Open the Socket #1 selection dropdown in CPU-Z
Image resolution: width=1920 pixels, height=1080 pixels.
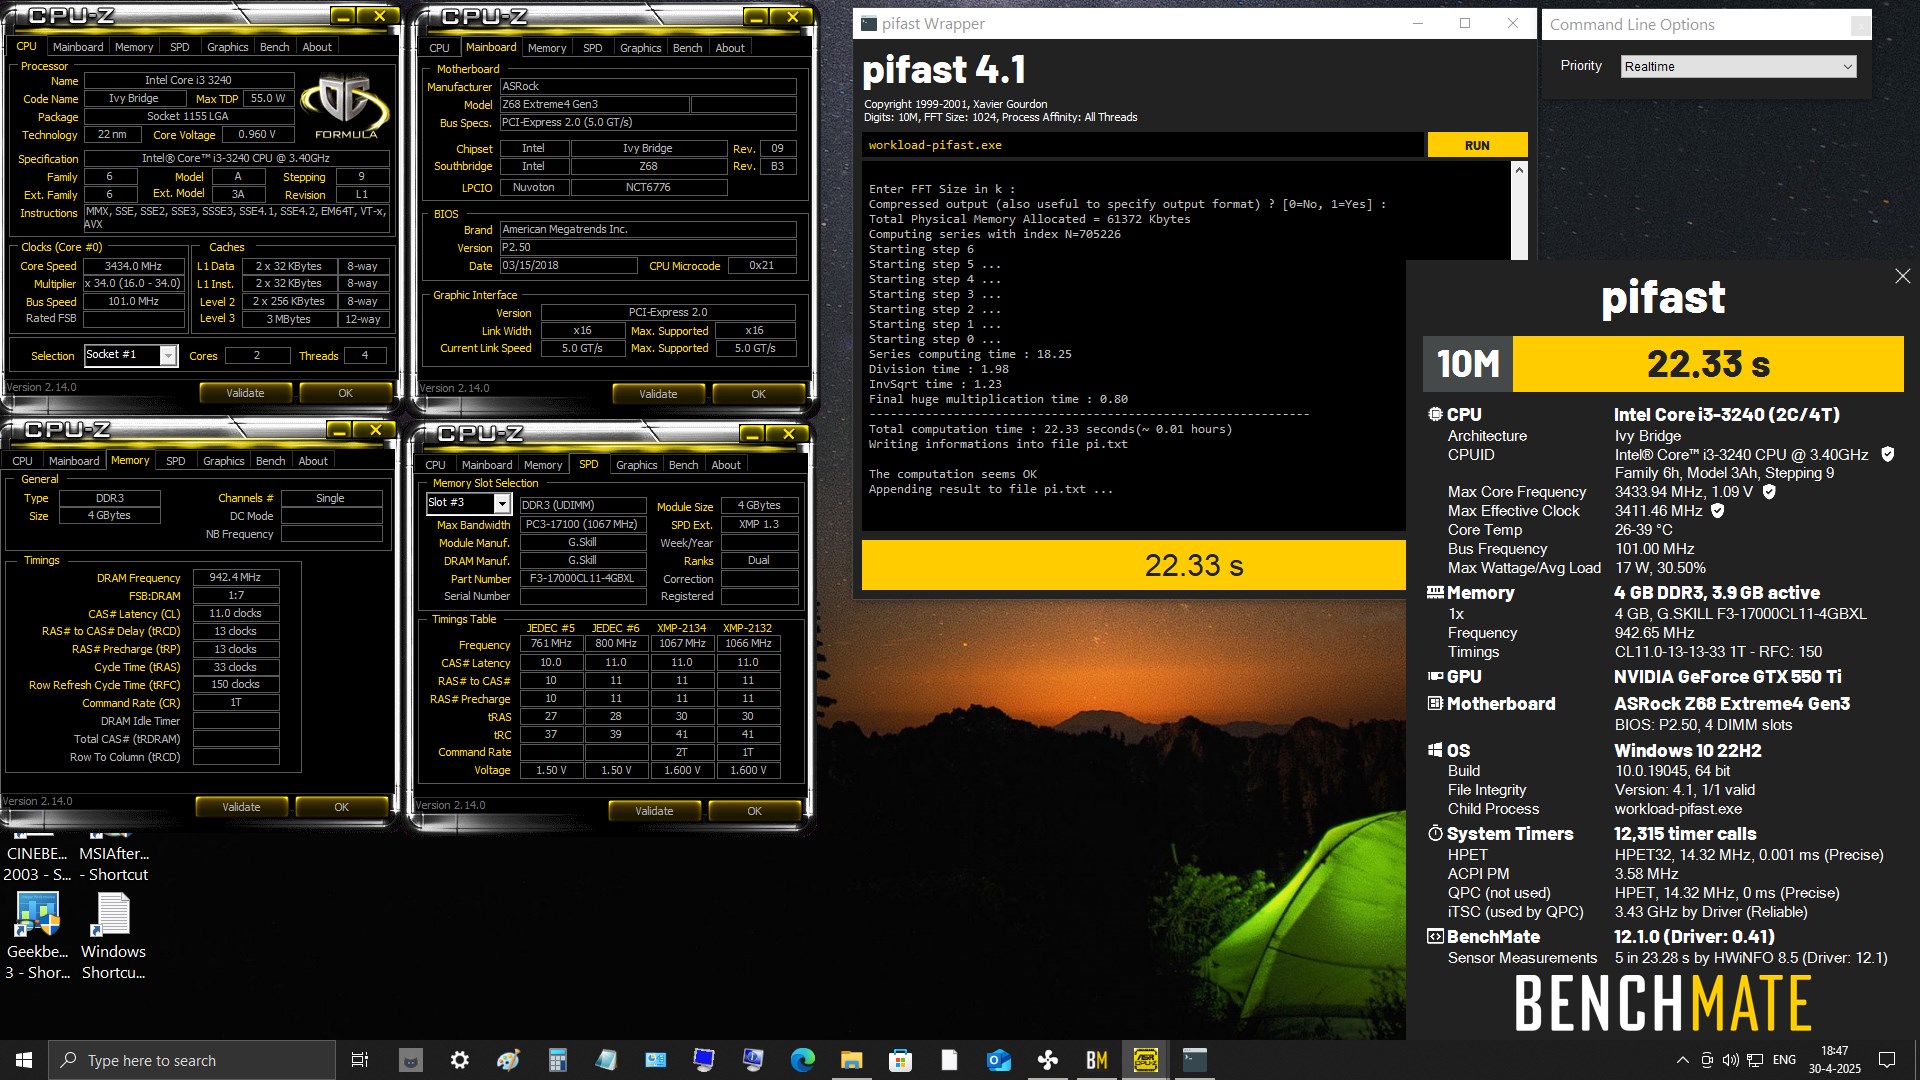click(130, 355)
